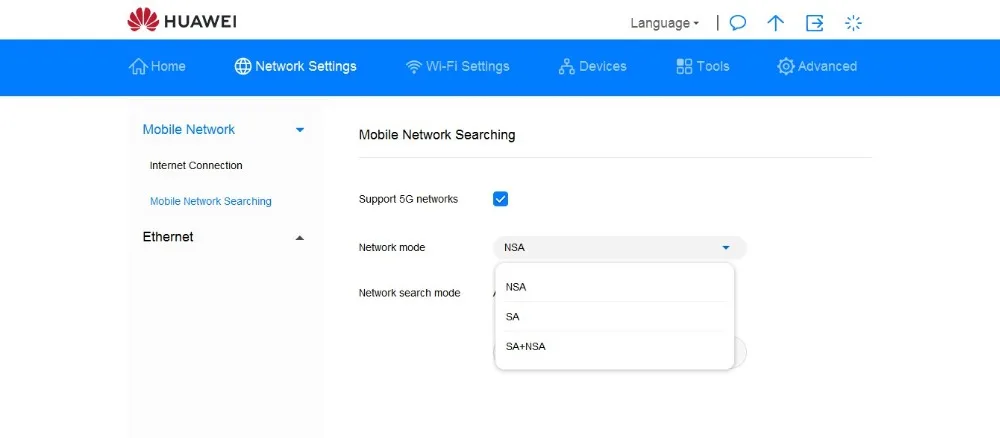Click the logout exit icon
Image resolution: width=1000 pixels, height=438 pixels.
point(815,23)
